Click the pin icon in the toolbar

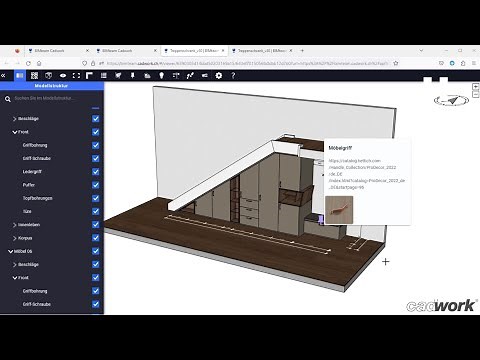(x=132, y=76)
